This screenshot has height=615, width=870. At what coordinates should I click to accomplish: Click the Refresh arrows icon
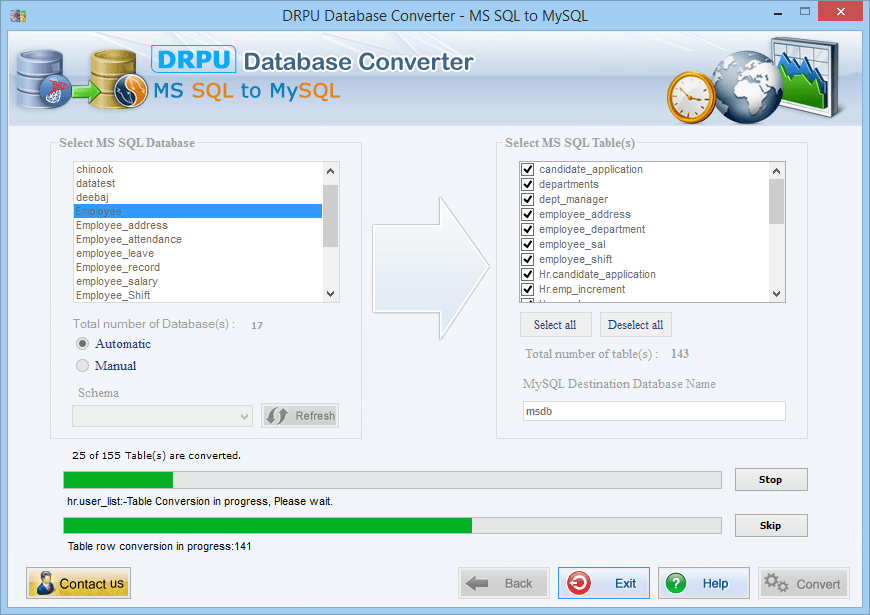tap(276, 416)
